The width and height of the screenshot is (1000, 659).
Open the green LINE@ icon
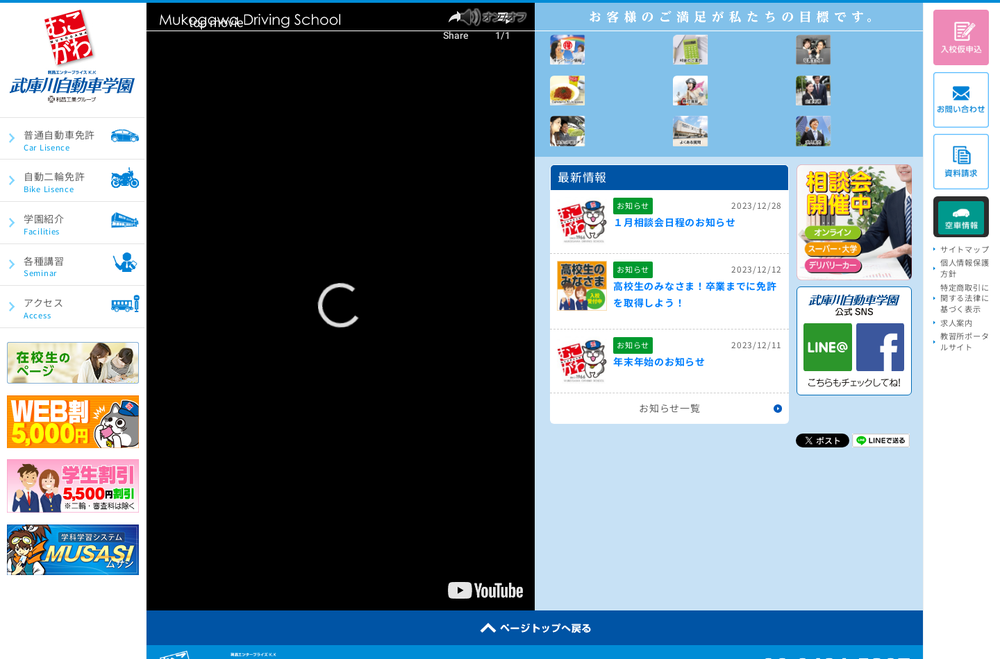tap(827, 347)
